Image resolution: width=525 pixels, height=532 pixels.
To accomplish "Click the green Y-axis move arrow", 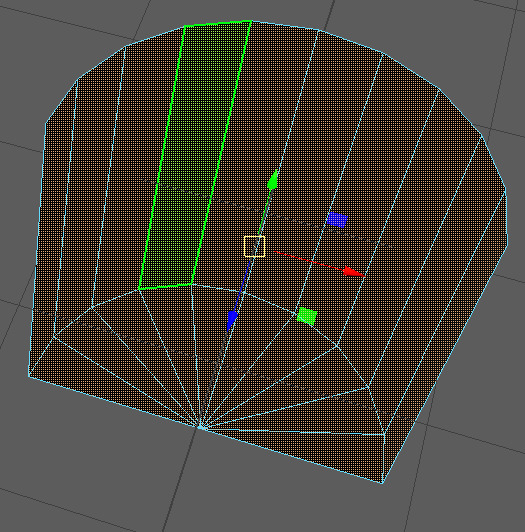I will click(x=273, y=179).
